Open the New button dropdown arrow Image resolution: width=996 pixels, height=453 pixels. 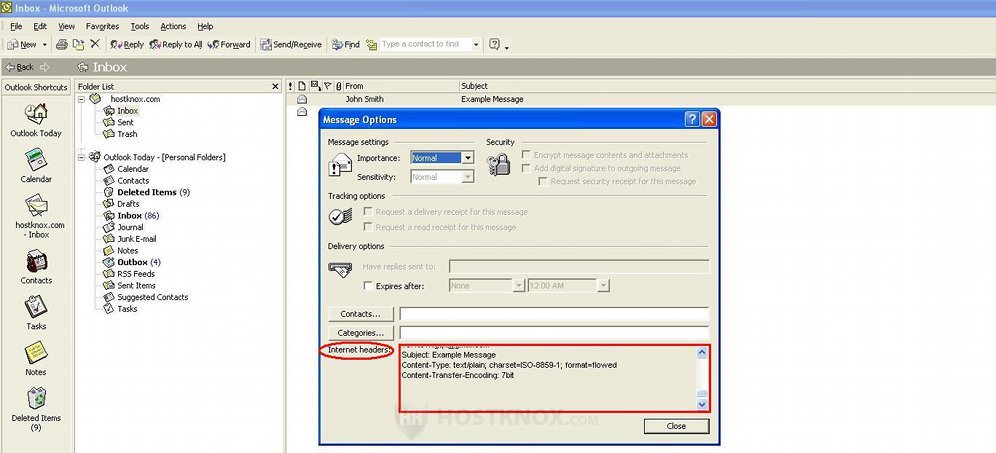44,44
